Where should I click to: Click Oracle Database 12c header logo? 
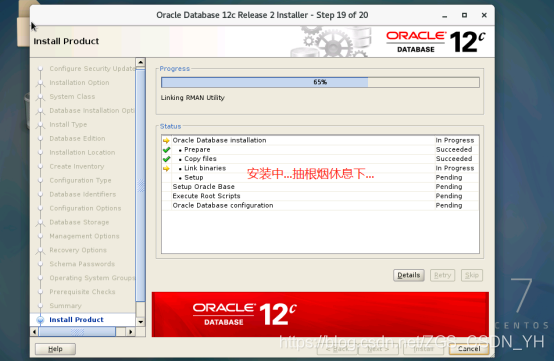436,42
